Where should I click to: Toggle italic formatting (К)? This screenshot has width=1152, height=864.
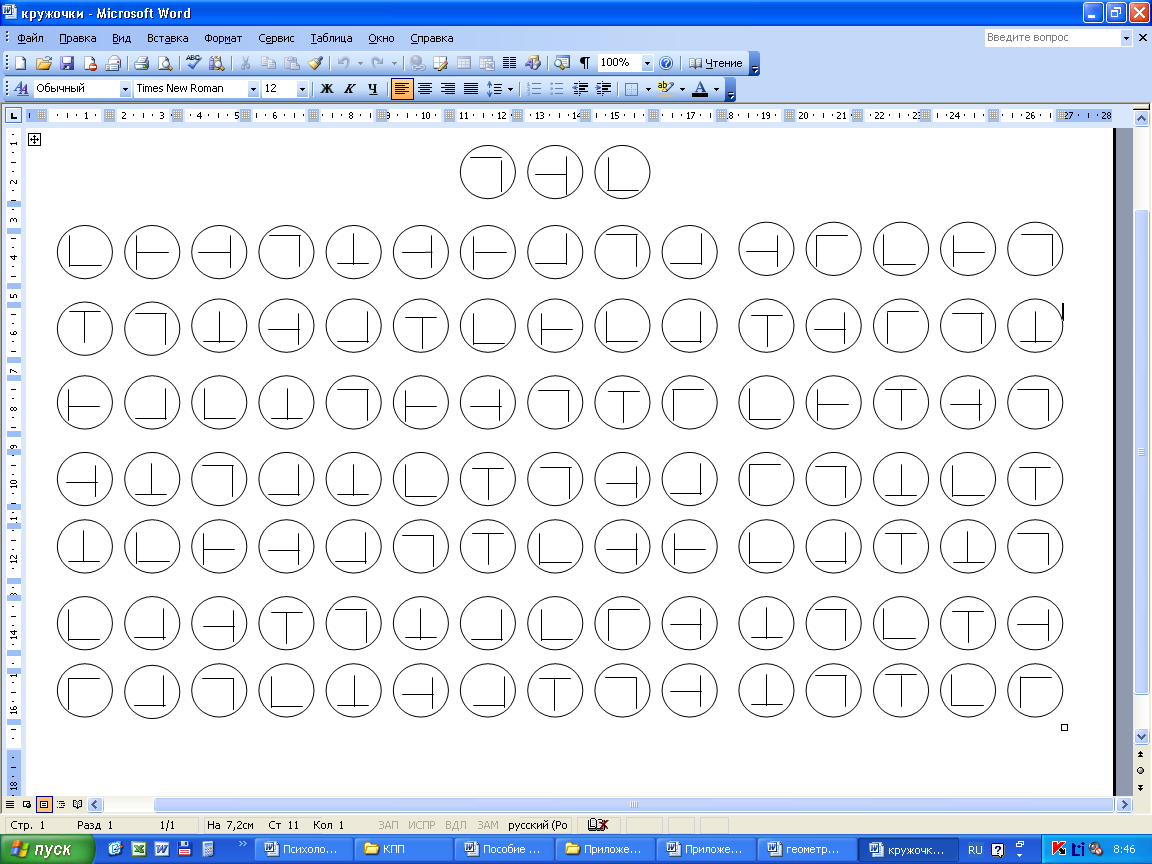coord(350,89)
